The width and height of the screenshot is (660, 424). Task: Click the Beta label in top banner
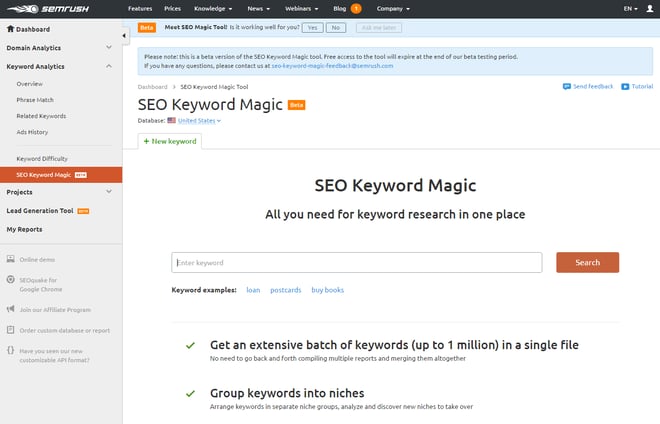point(146,27)
